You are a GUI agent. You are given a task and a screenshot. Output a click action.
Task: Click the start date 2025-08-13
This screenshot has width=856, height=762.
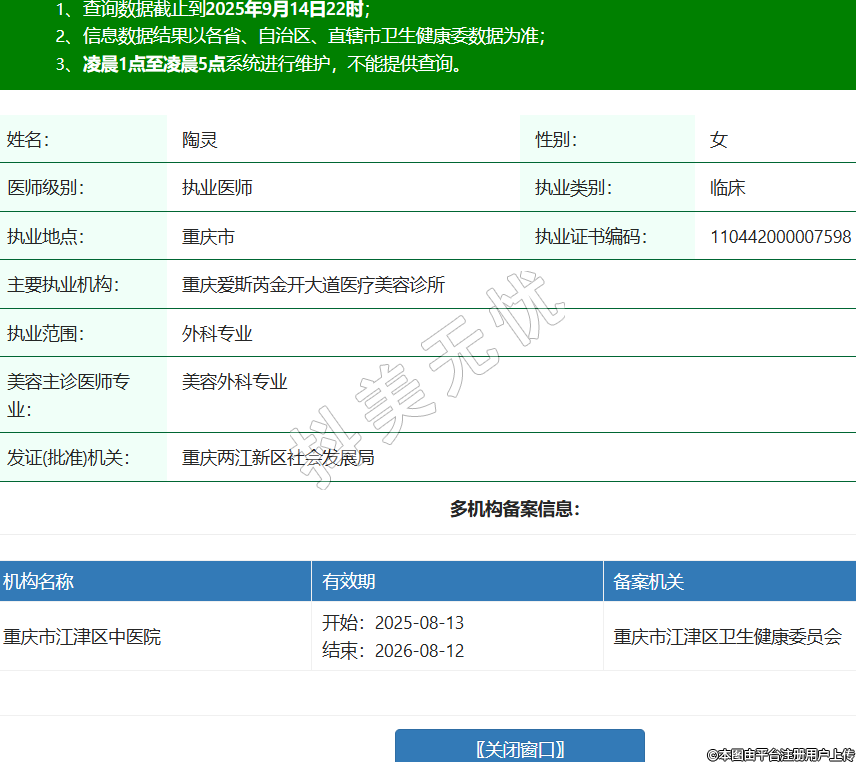419,623
